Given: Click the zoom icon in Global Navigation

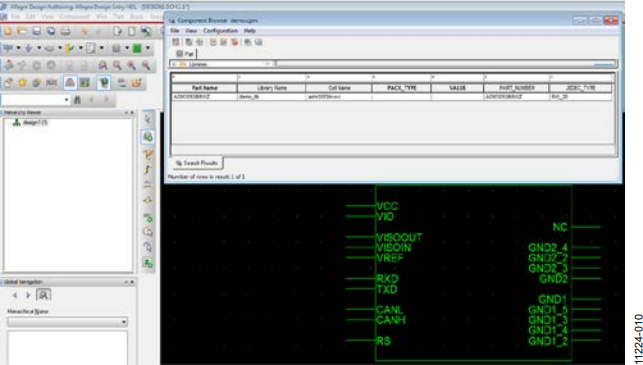Looking at the screenshot, I should pyautogui.click(x=43, y=295).
